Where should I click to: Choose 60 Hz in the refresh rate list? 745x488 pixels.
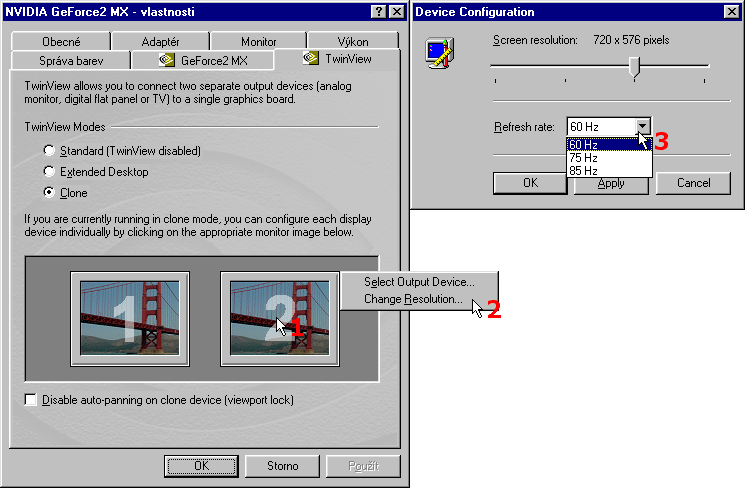click(x=609, y=144)
